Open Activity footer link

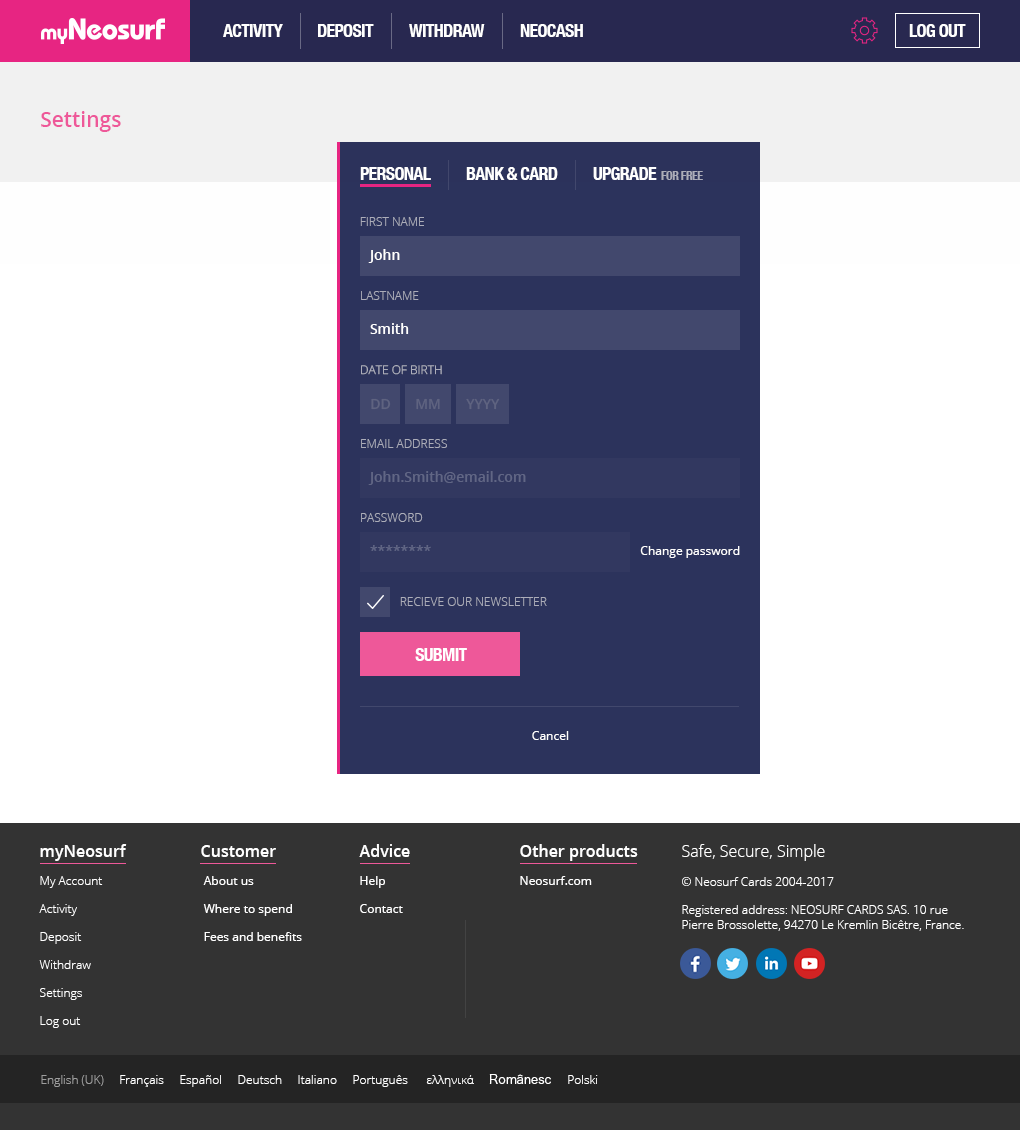click(x=58, y=909)
